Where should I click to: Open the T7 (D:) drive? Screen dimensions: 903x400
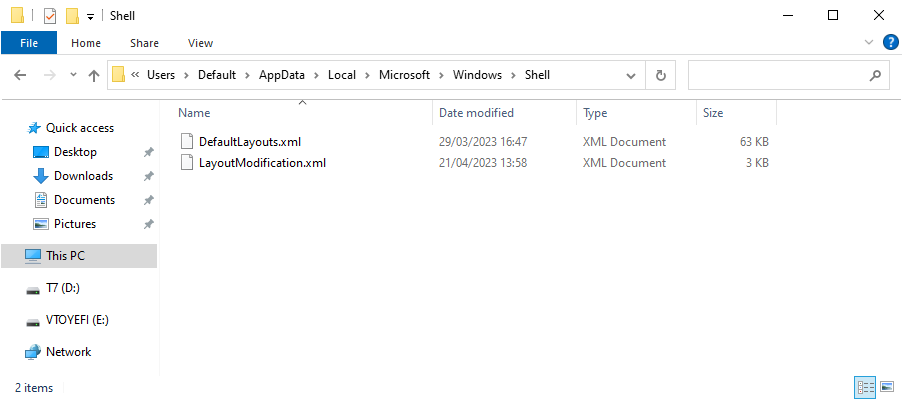tap(63, 288)
